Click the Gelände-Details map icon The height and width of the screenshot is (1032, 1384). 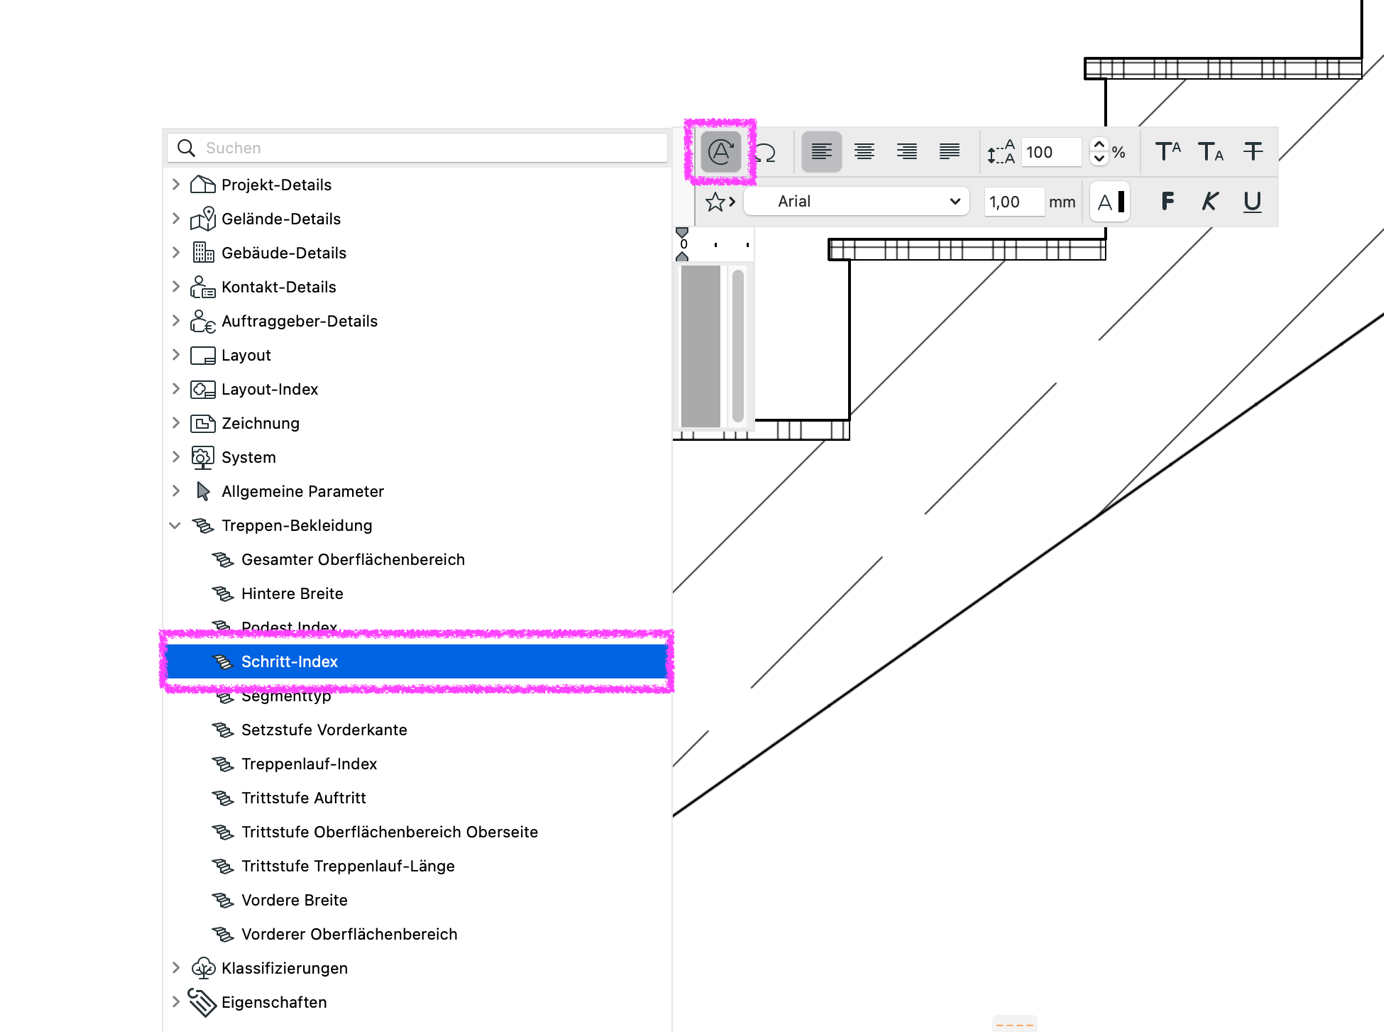click(x=203, y=218)
